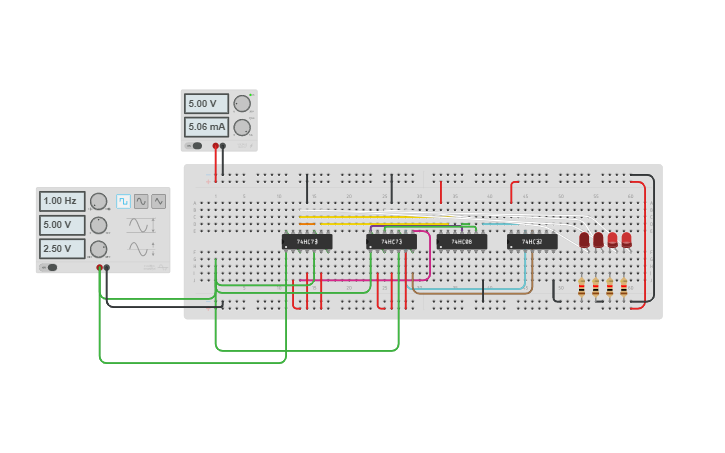Select the 74HC32 OR gate chip
This screenshot has width=725, height=453.
(532, 241)
